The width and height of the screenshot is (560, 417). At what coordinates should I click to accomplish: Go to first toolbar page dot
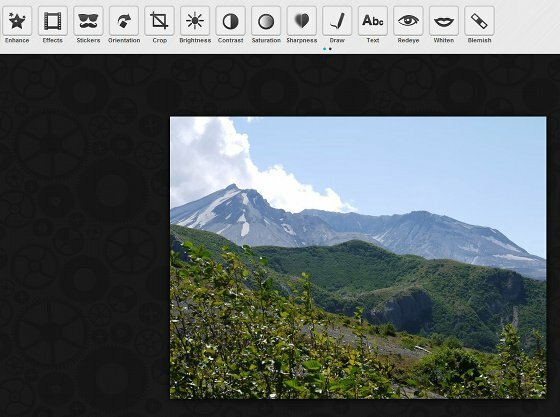coord(324,49)
